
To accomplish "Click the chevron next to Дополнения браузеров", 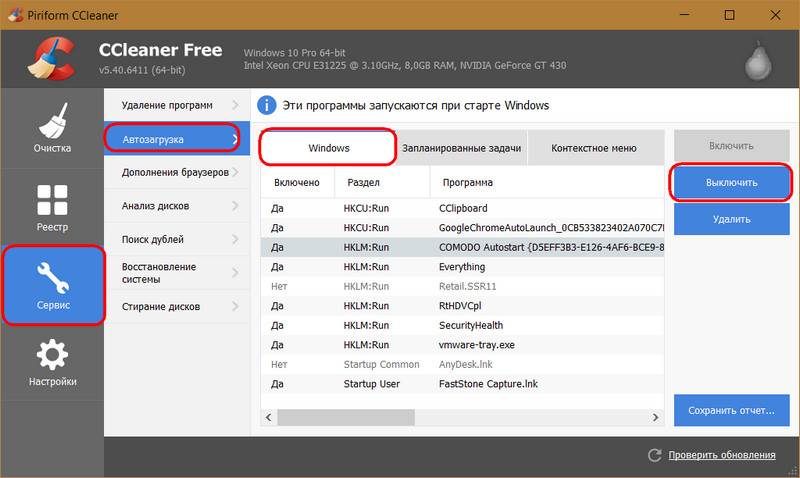I will 235,172.
